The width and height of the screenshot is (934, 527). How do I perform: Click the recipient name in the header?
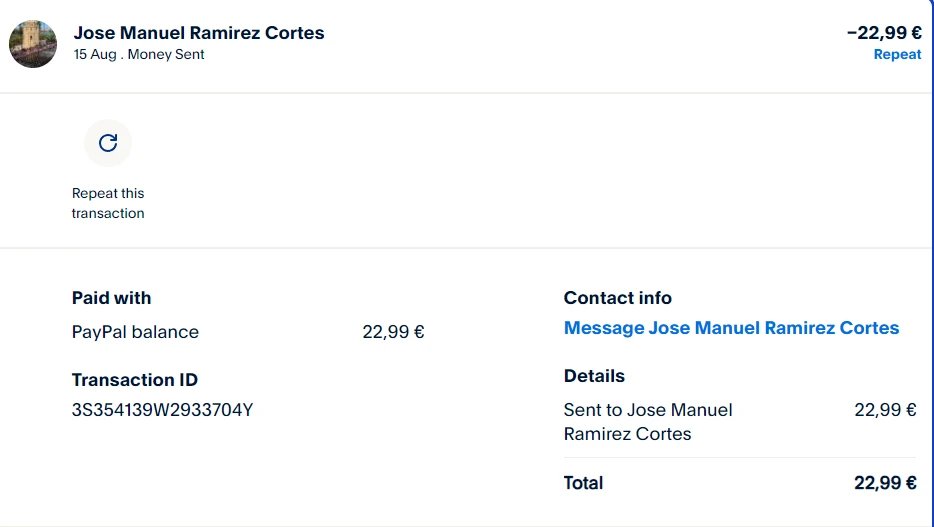tap(199, 33)
